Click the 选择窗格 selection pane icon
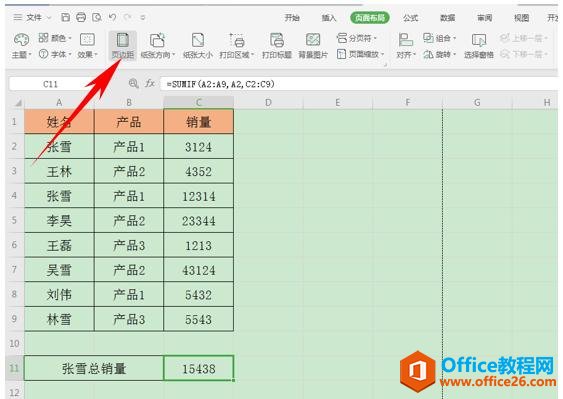 click(x=479, y=40)
